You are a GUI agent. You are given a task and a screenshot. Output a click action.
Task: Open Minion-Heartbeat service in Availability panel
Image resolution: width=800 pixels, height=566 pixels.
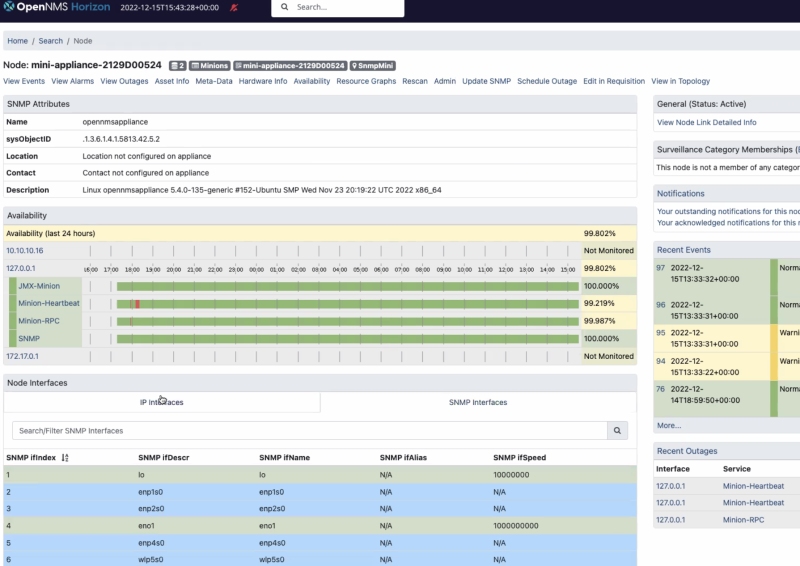49,303
